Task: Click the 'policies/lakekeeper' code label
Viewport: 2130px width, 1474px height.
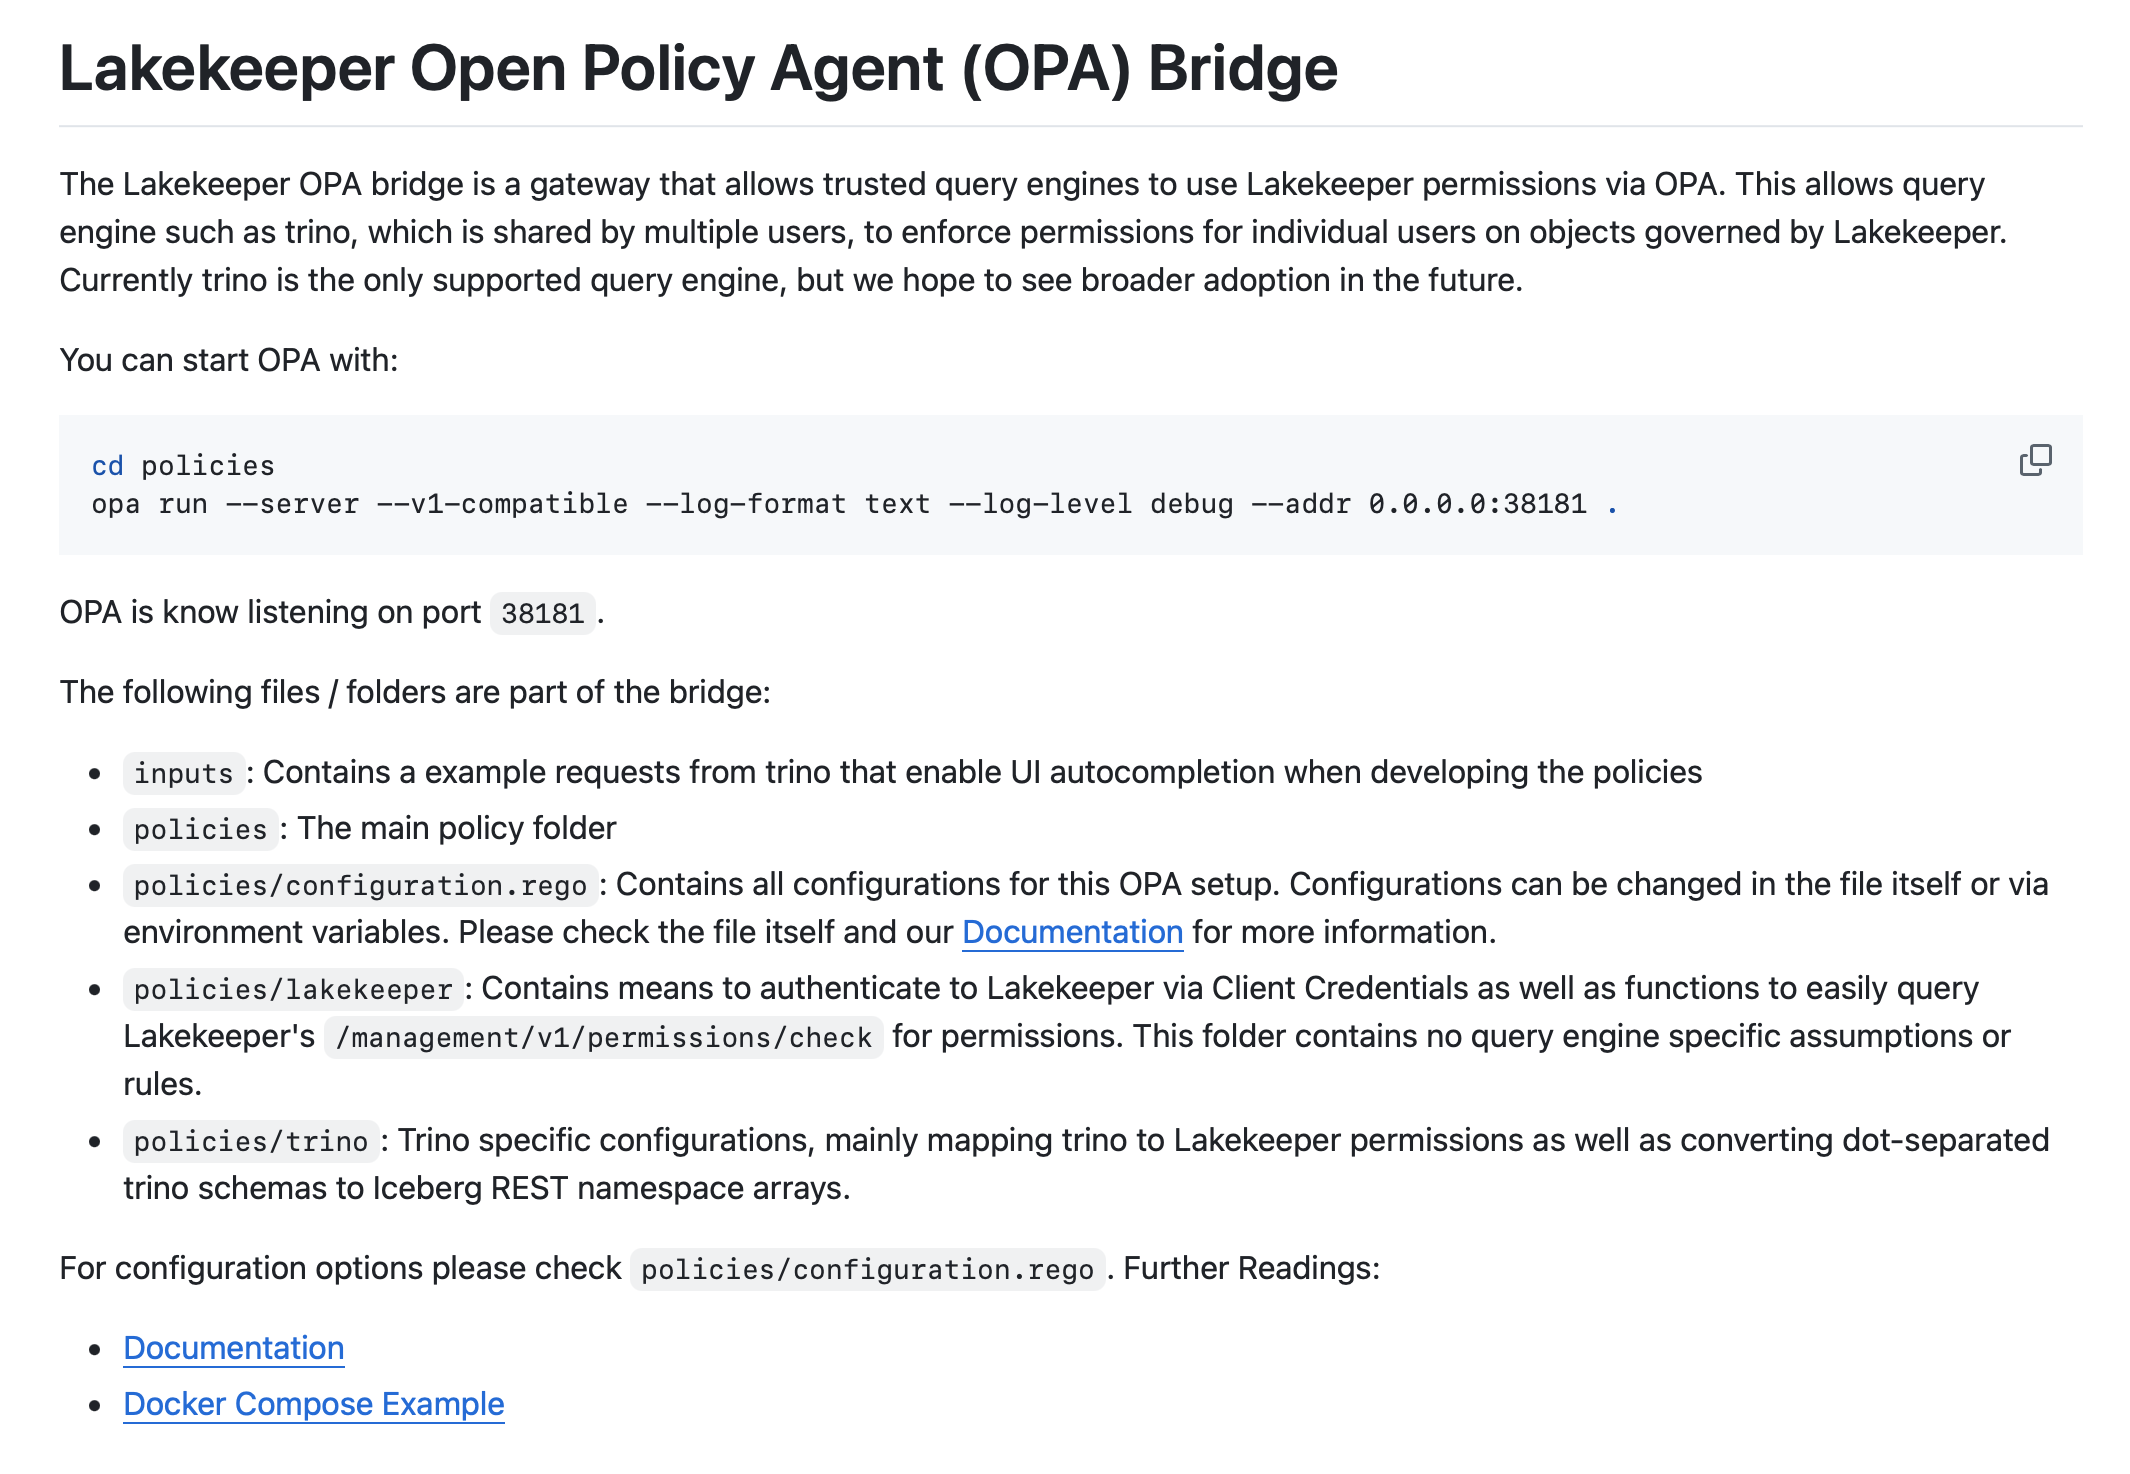Action: (x=293, y=989)
